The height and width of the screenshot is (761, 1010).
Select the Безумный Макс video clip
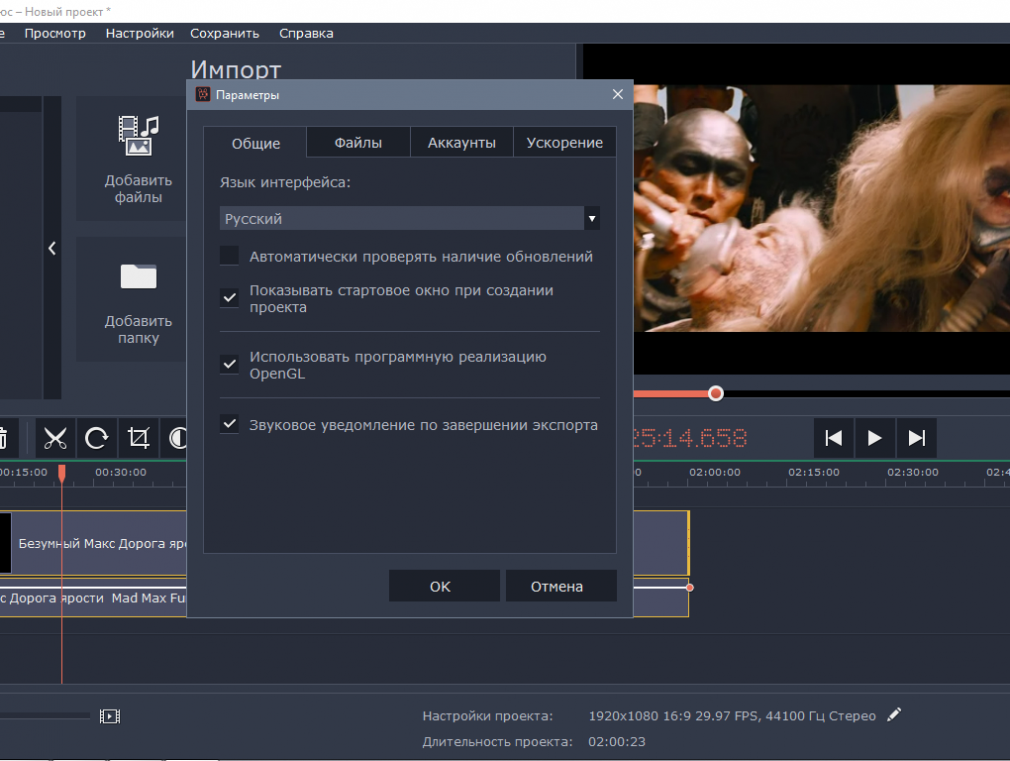point(93,543)
